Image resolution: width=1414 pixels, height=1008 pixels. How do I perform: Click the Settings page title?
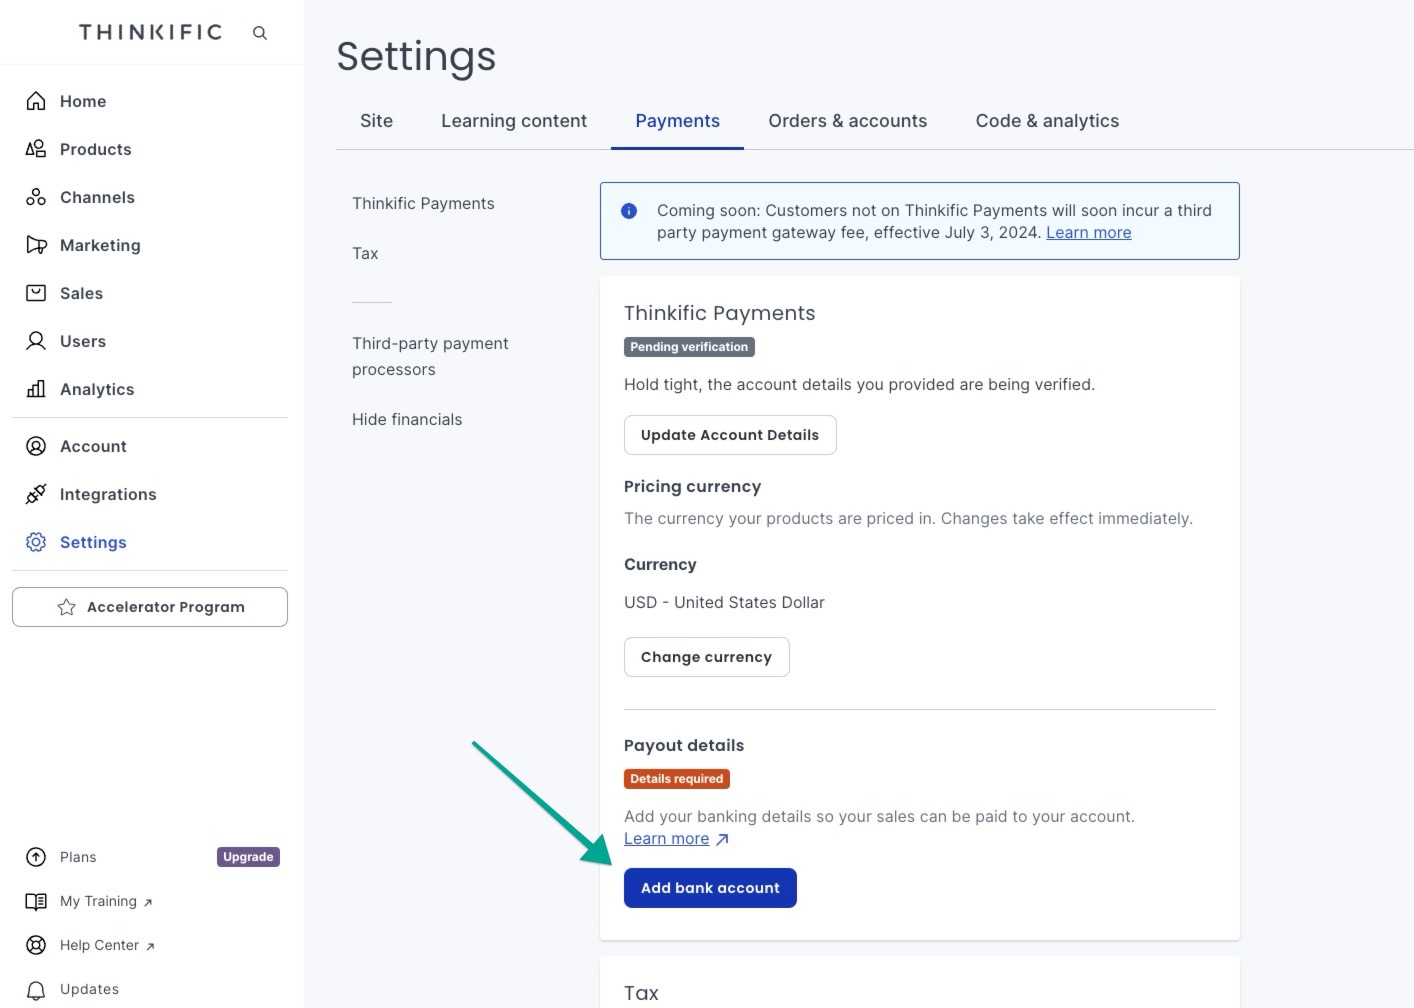coord(416,56)
